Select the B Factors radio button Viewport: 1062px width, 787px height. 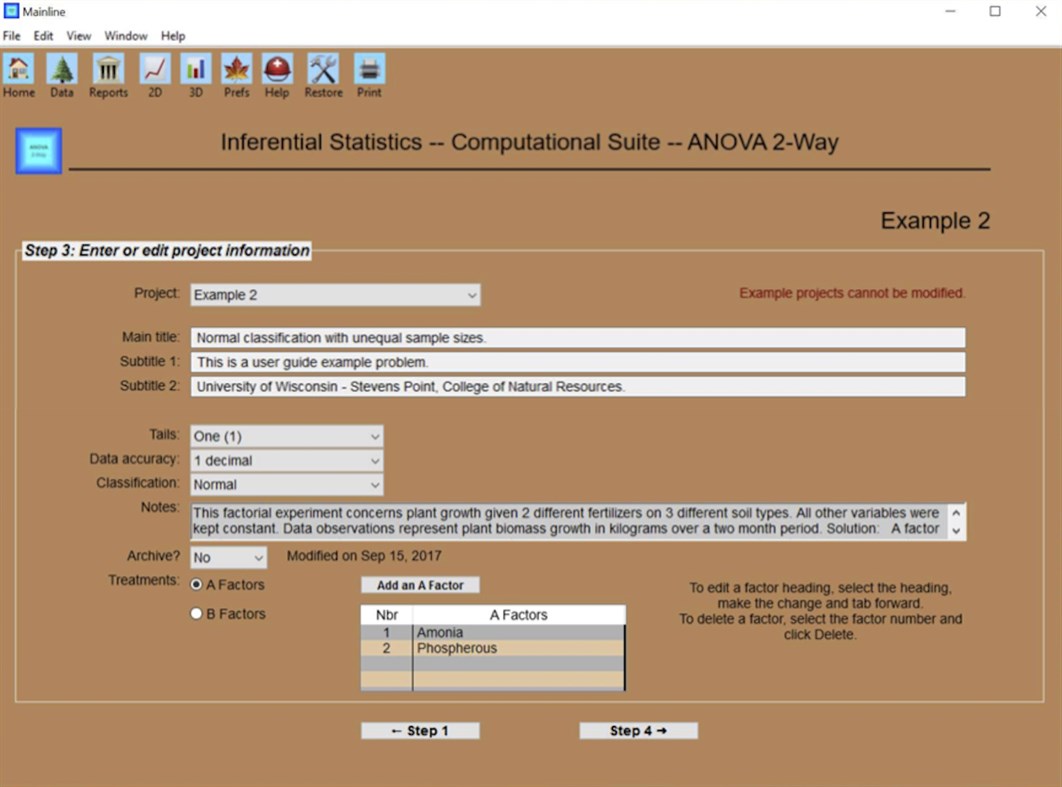tap(198, 613)
